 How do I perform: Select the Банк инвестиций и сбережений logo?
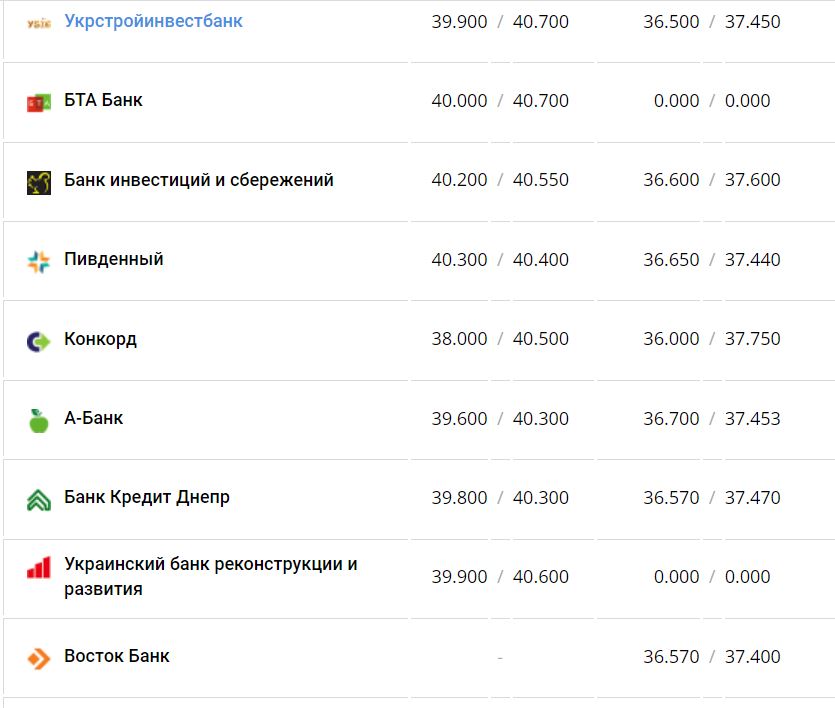38,179
